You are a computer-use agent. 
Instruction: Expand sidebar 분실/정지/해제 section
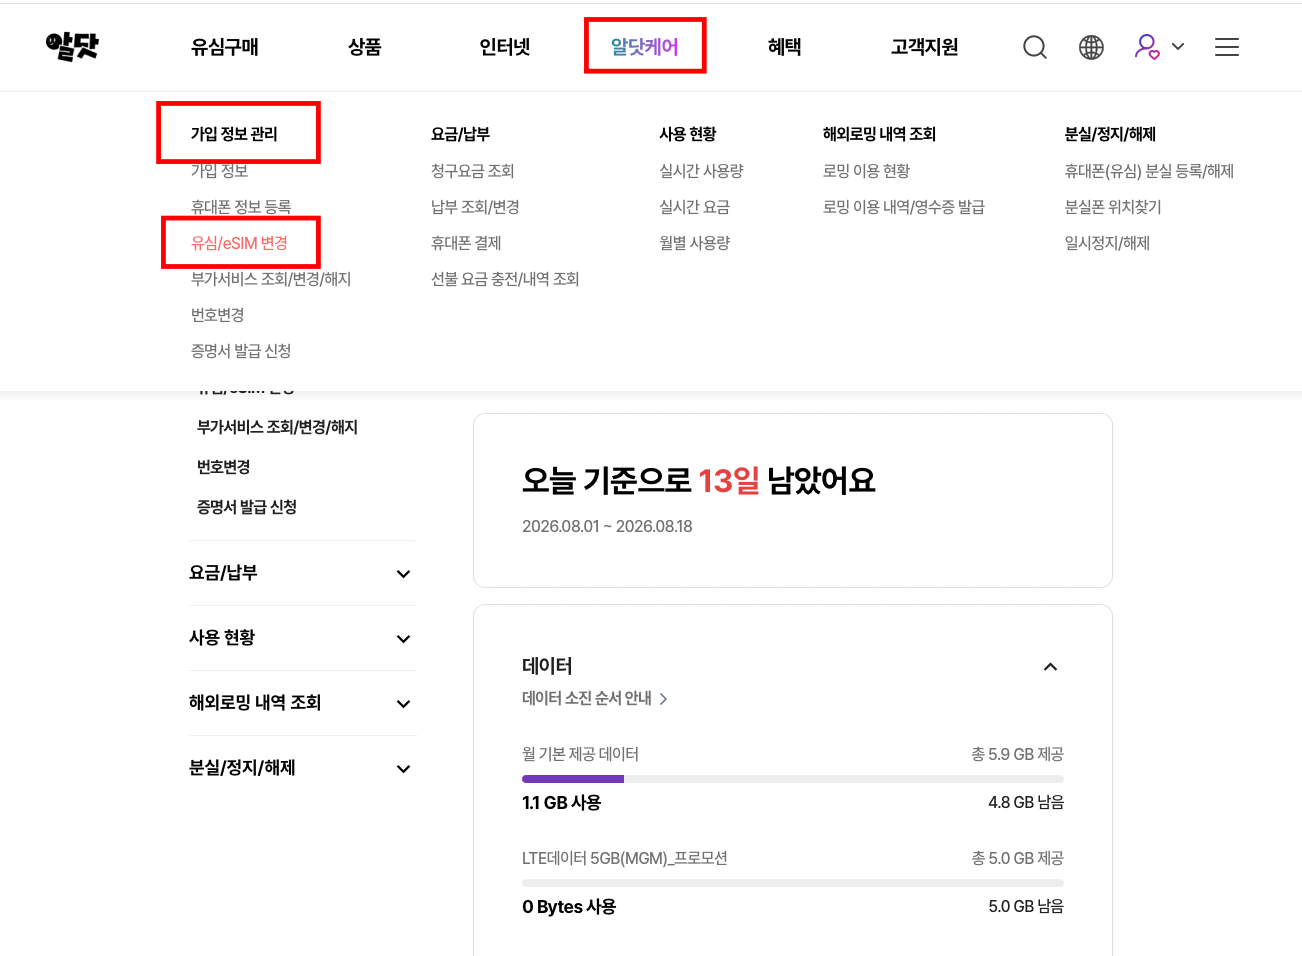pyautogui.click(x=301, y=768)
